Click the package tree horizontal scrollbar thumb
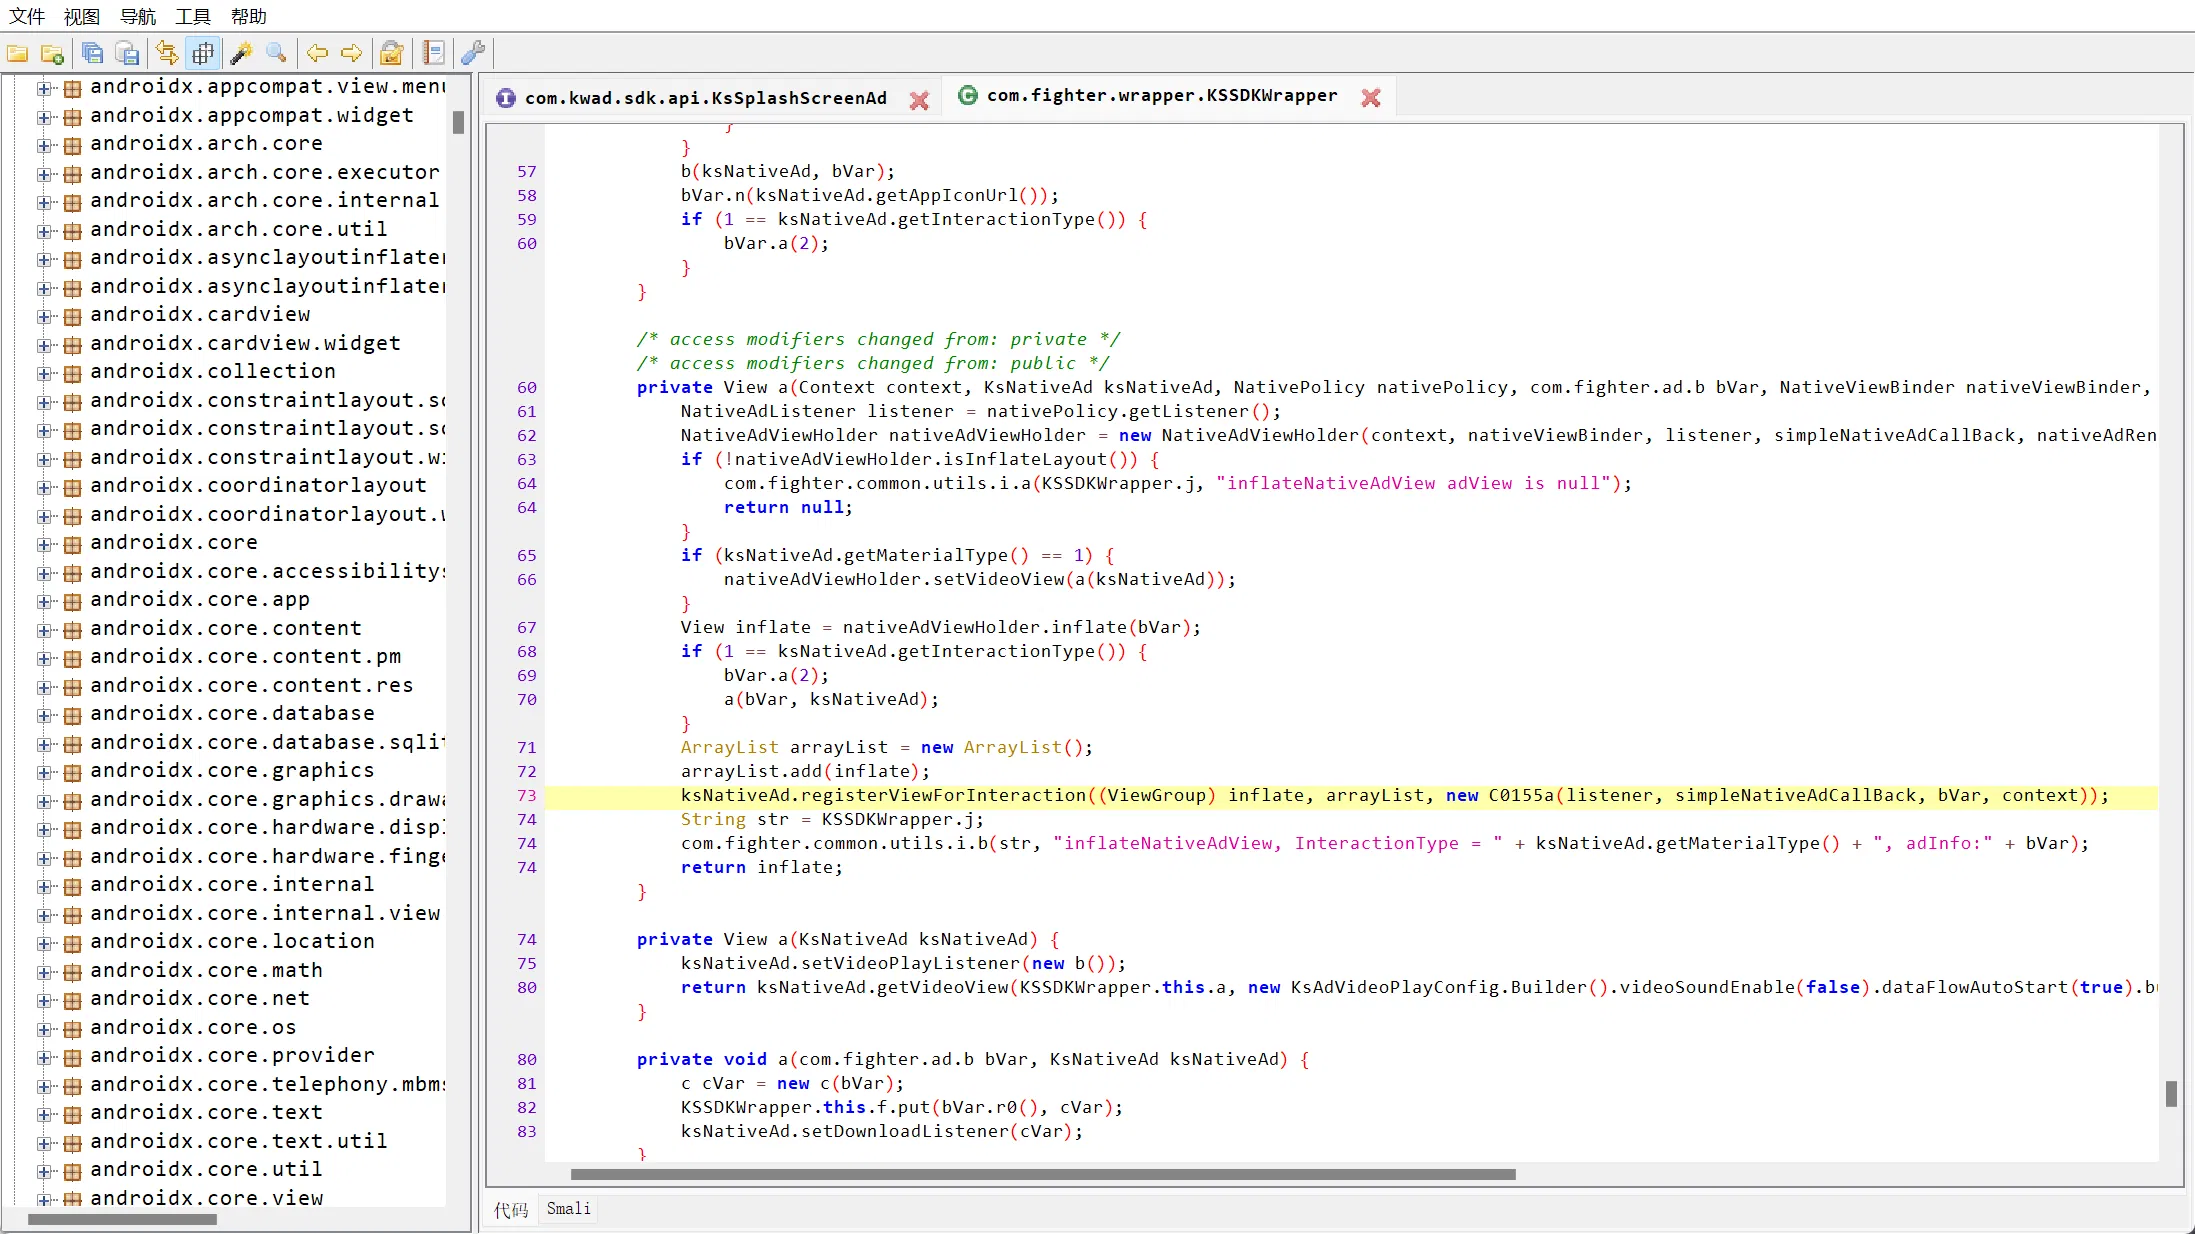The width and height of the screenshot is (2195, 1234). tap(122, 1220)
